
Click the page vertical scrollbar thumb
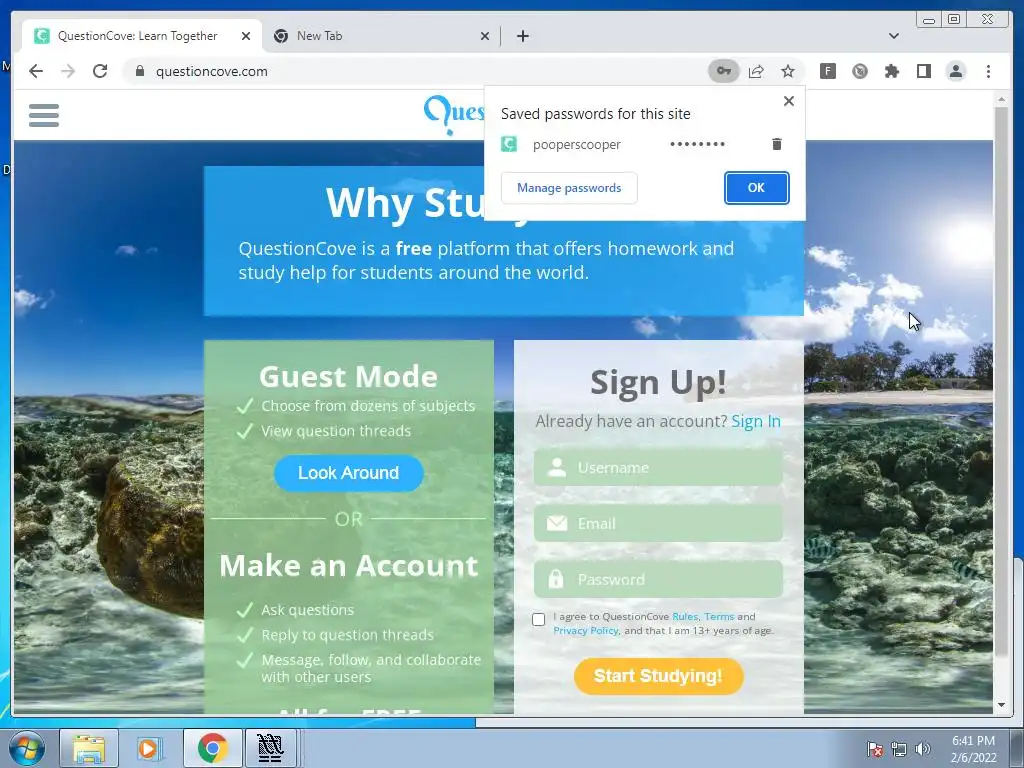tap(1000, 382)
